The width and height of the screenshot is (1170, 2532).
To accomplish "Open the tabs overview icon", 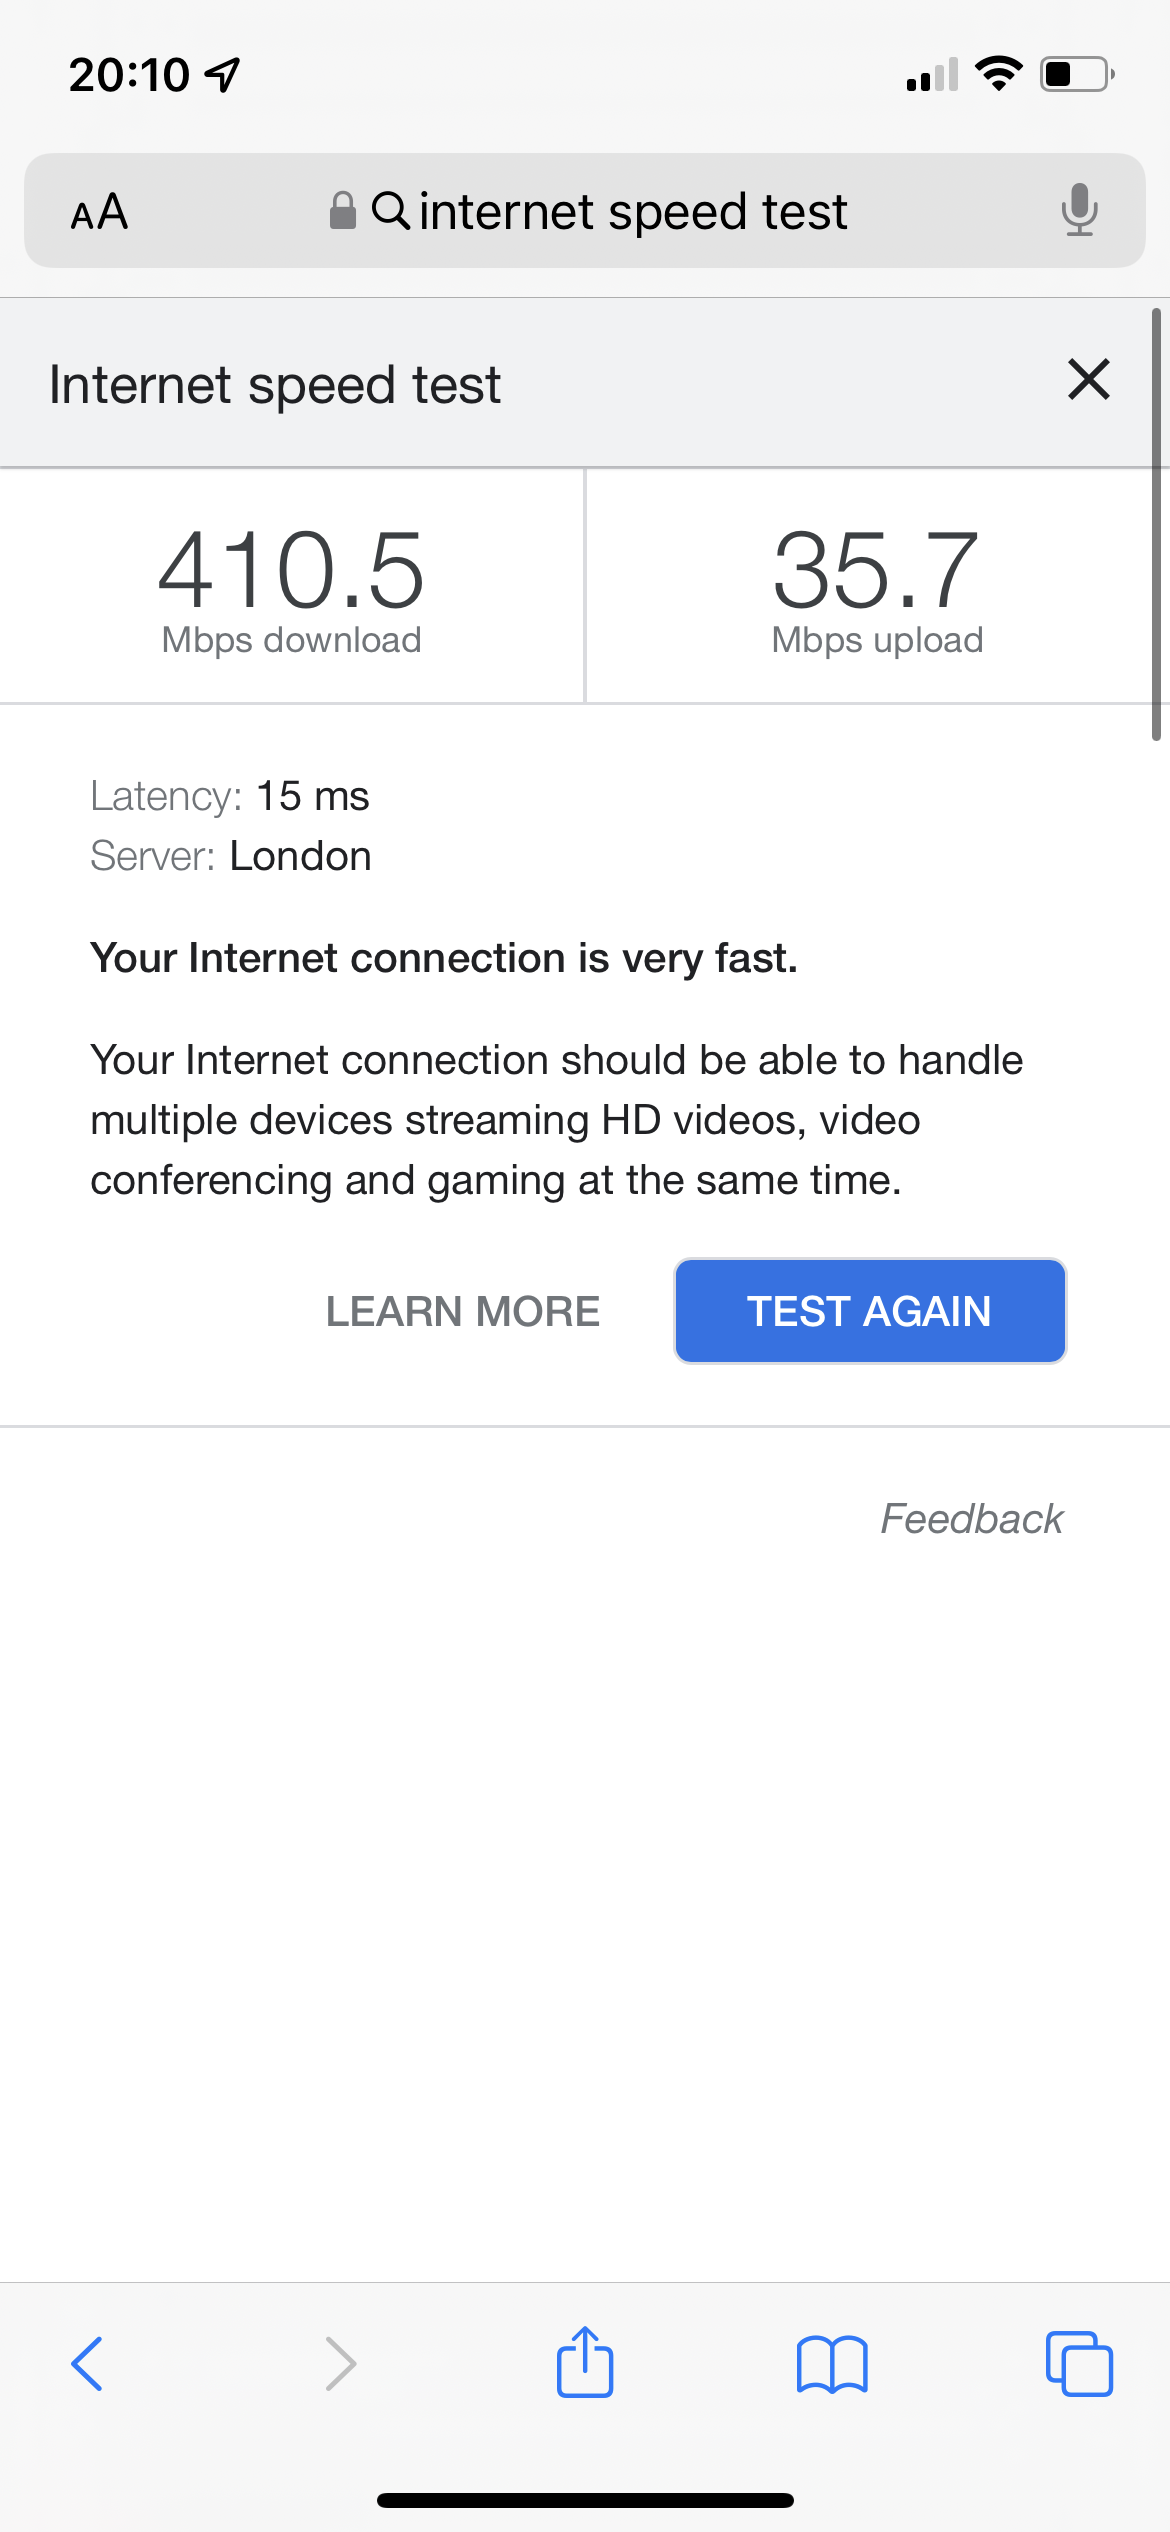I will [1079, 2364].
